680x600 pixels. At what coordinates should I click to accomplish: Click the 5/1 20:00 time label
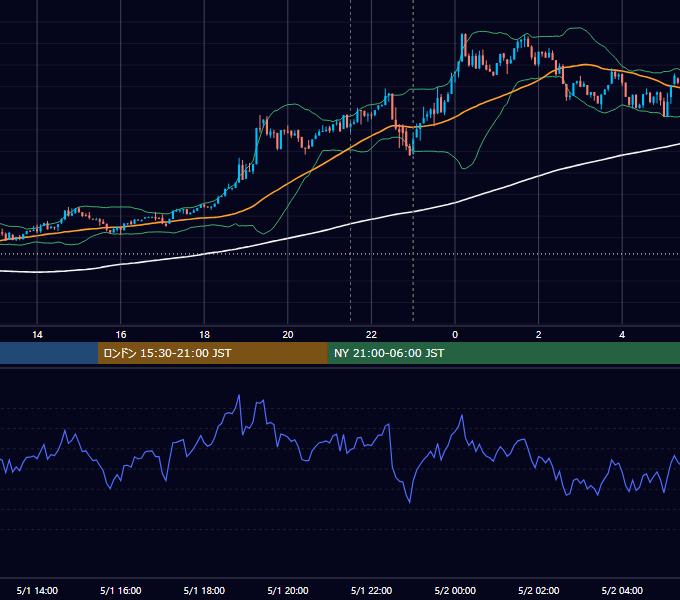click(288, 590)
